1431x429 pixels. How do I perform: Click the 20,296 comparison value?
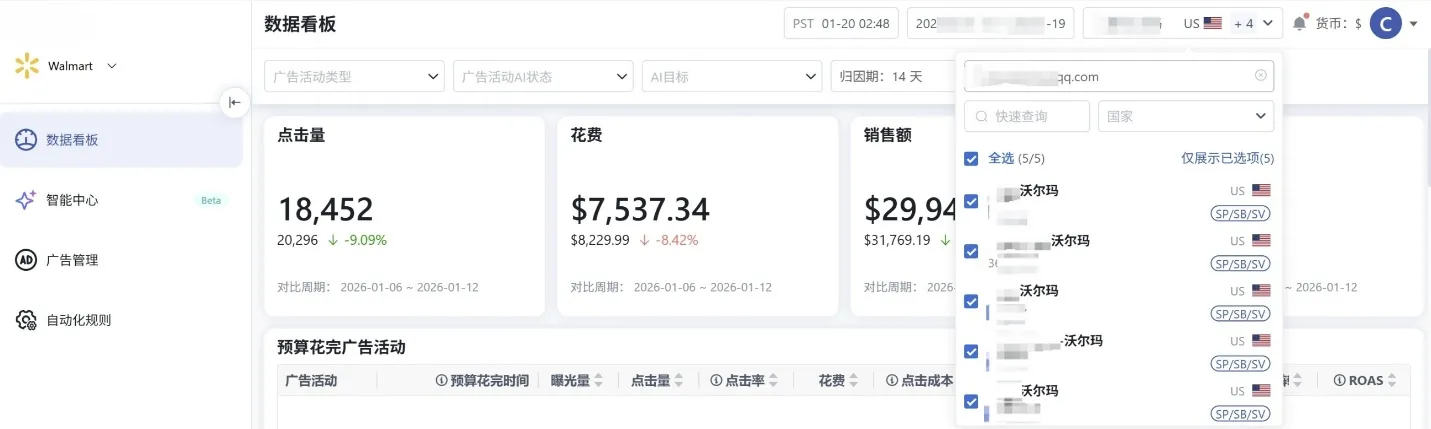click(x=297, y=240)
